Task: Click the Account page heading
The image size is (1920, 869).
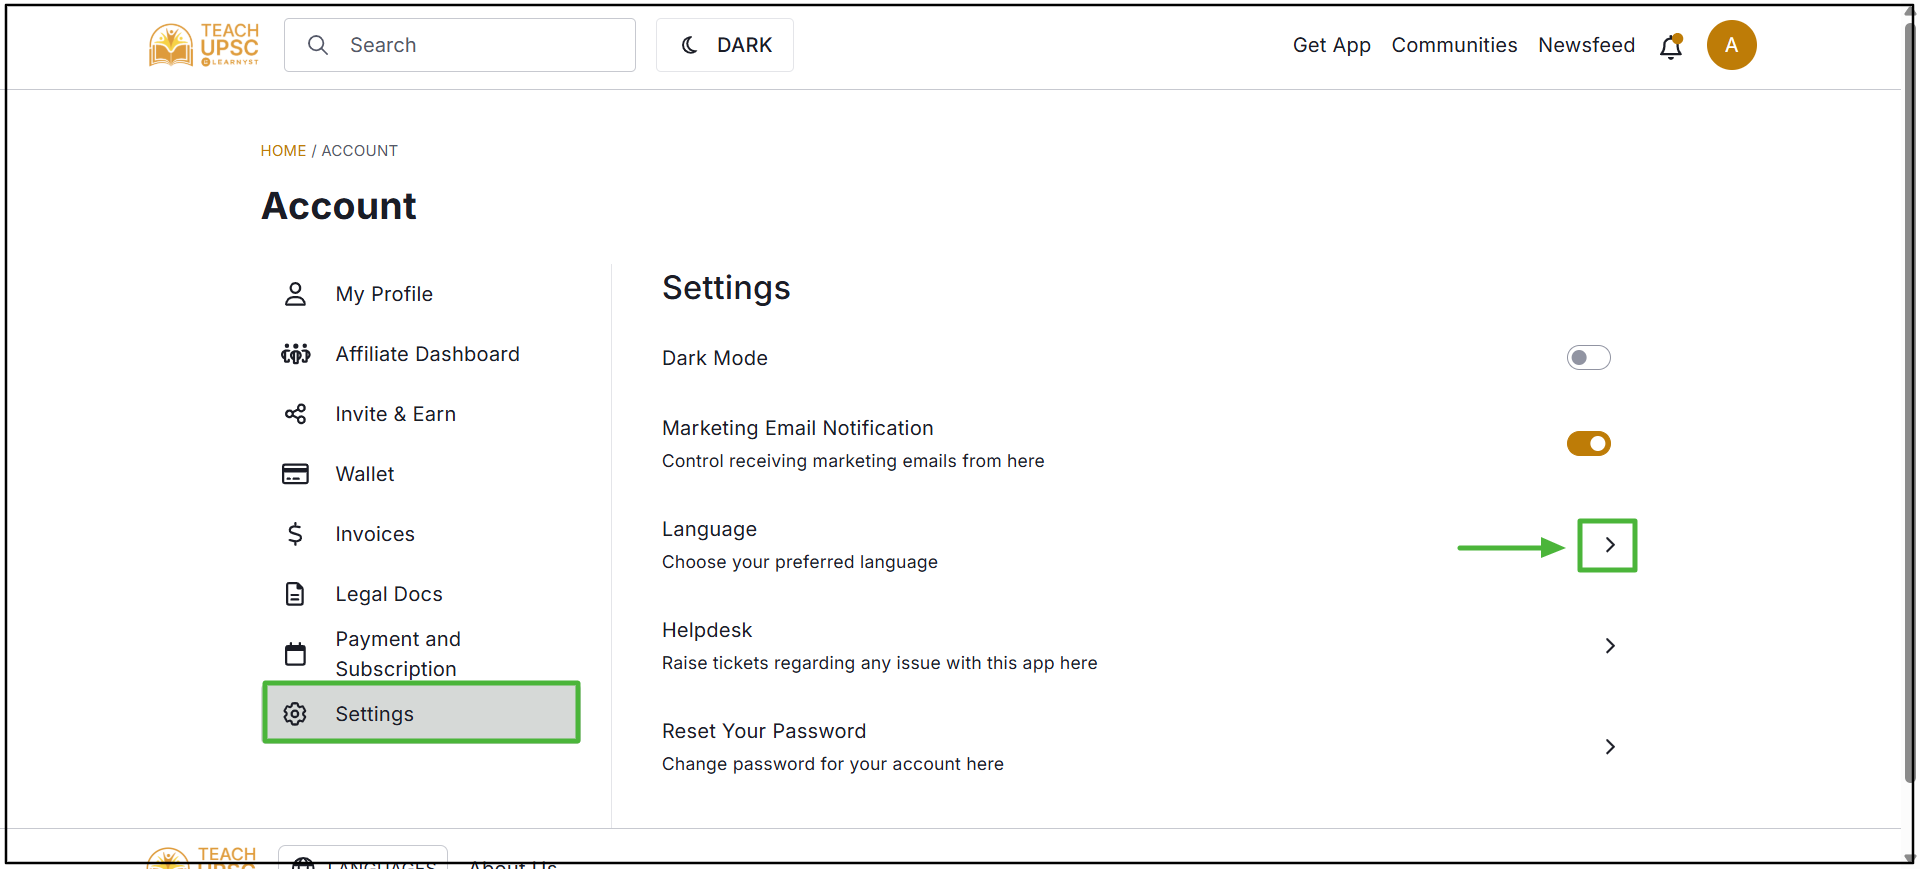Action: [x=339, y=206]
